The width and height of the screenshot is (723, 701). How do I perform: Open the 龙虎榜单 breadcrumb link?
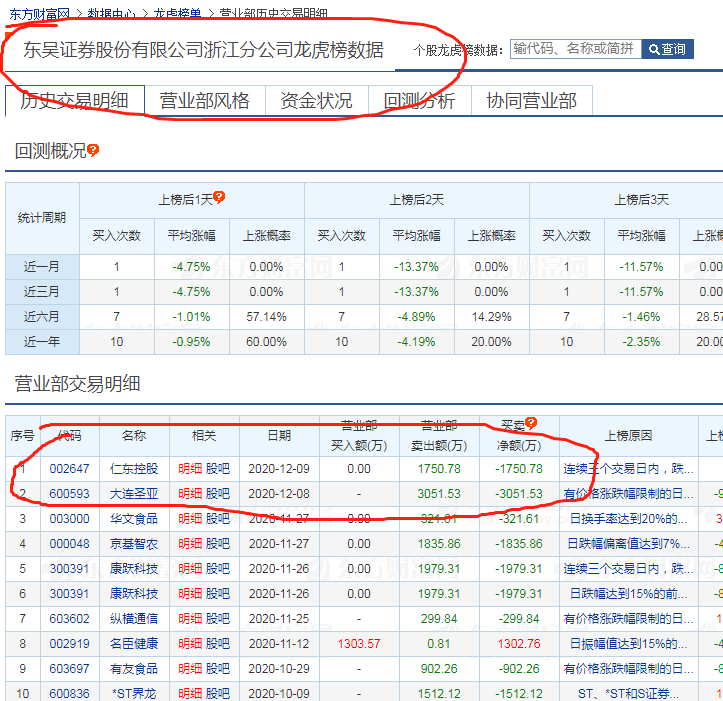178,14
